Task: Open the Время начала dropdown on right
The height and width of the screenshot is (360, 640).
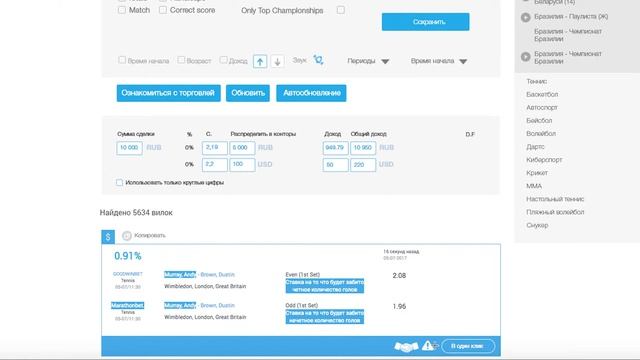Action: coord(439,61)
